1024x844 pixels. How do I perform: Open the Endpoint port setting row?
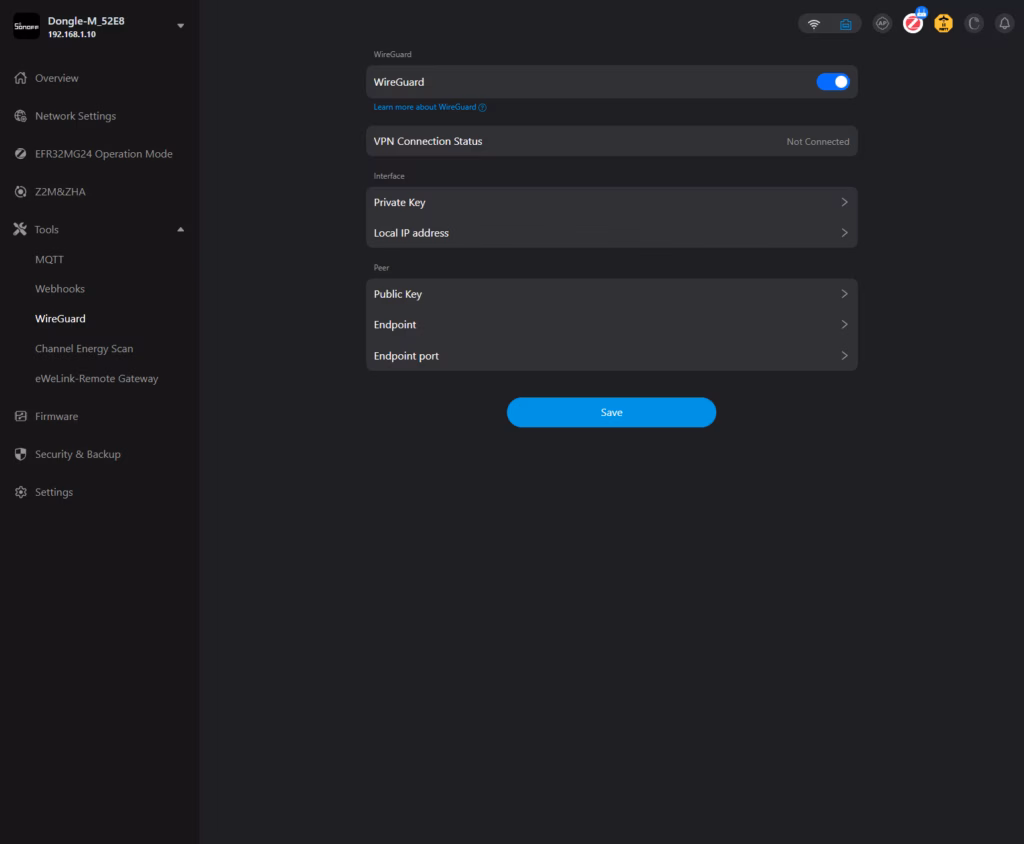click(x=611, y=356)
